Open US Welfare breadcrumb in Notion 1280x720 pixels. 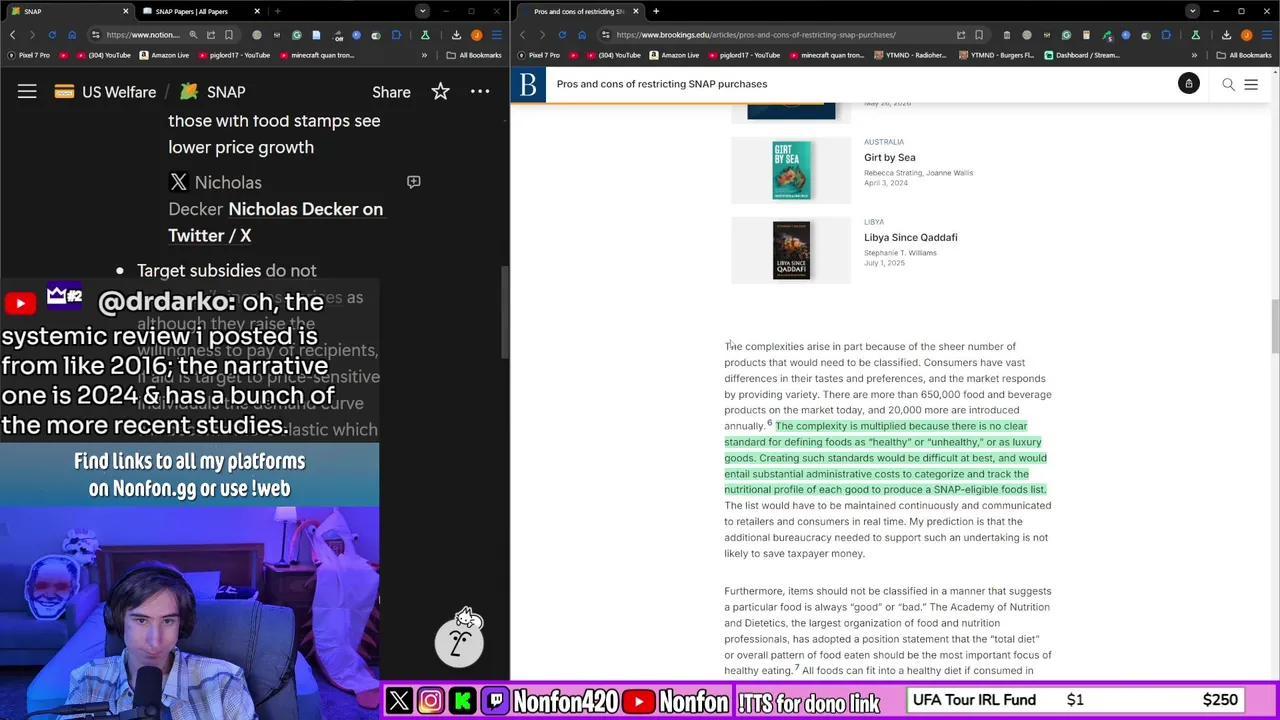[105, 92]
